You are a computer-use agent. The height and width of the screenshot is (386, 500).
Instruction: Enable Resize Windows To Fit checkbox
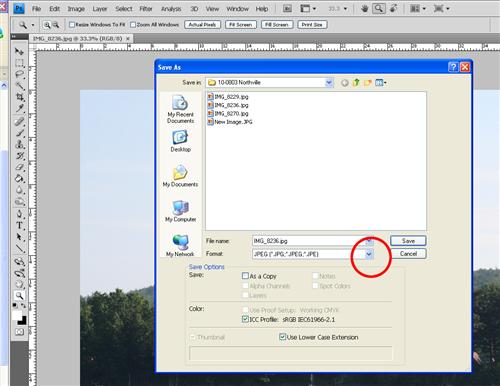point(72,25)
